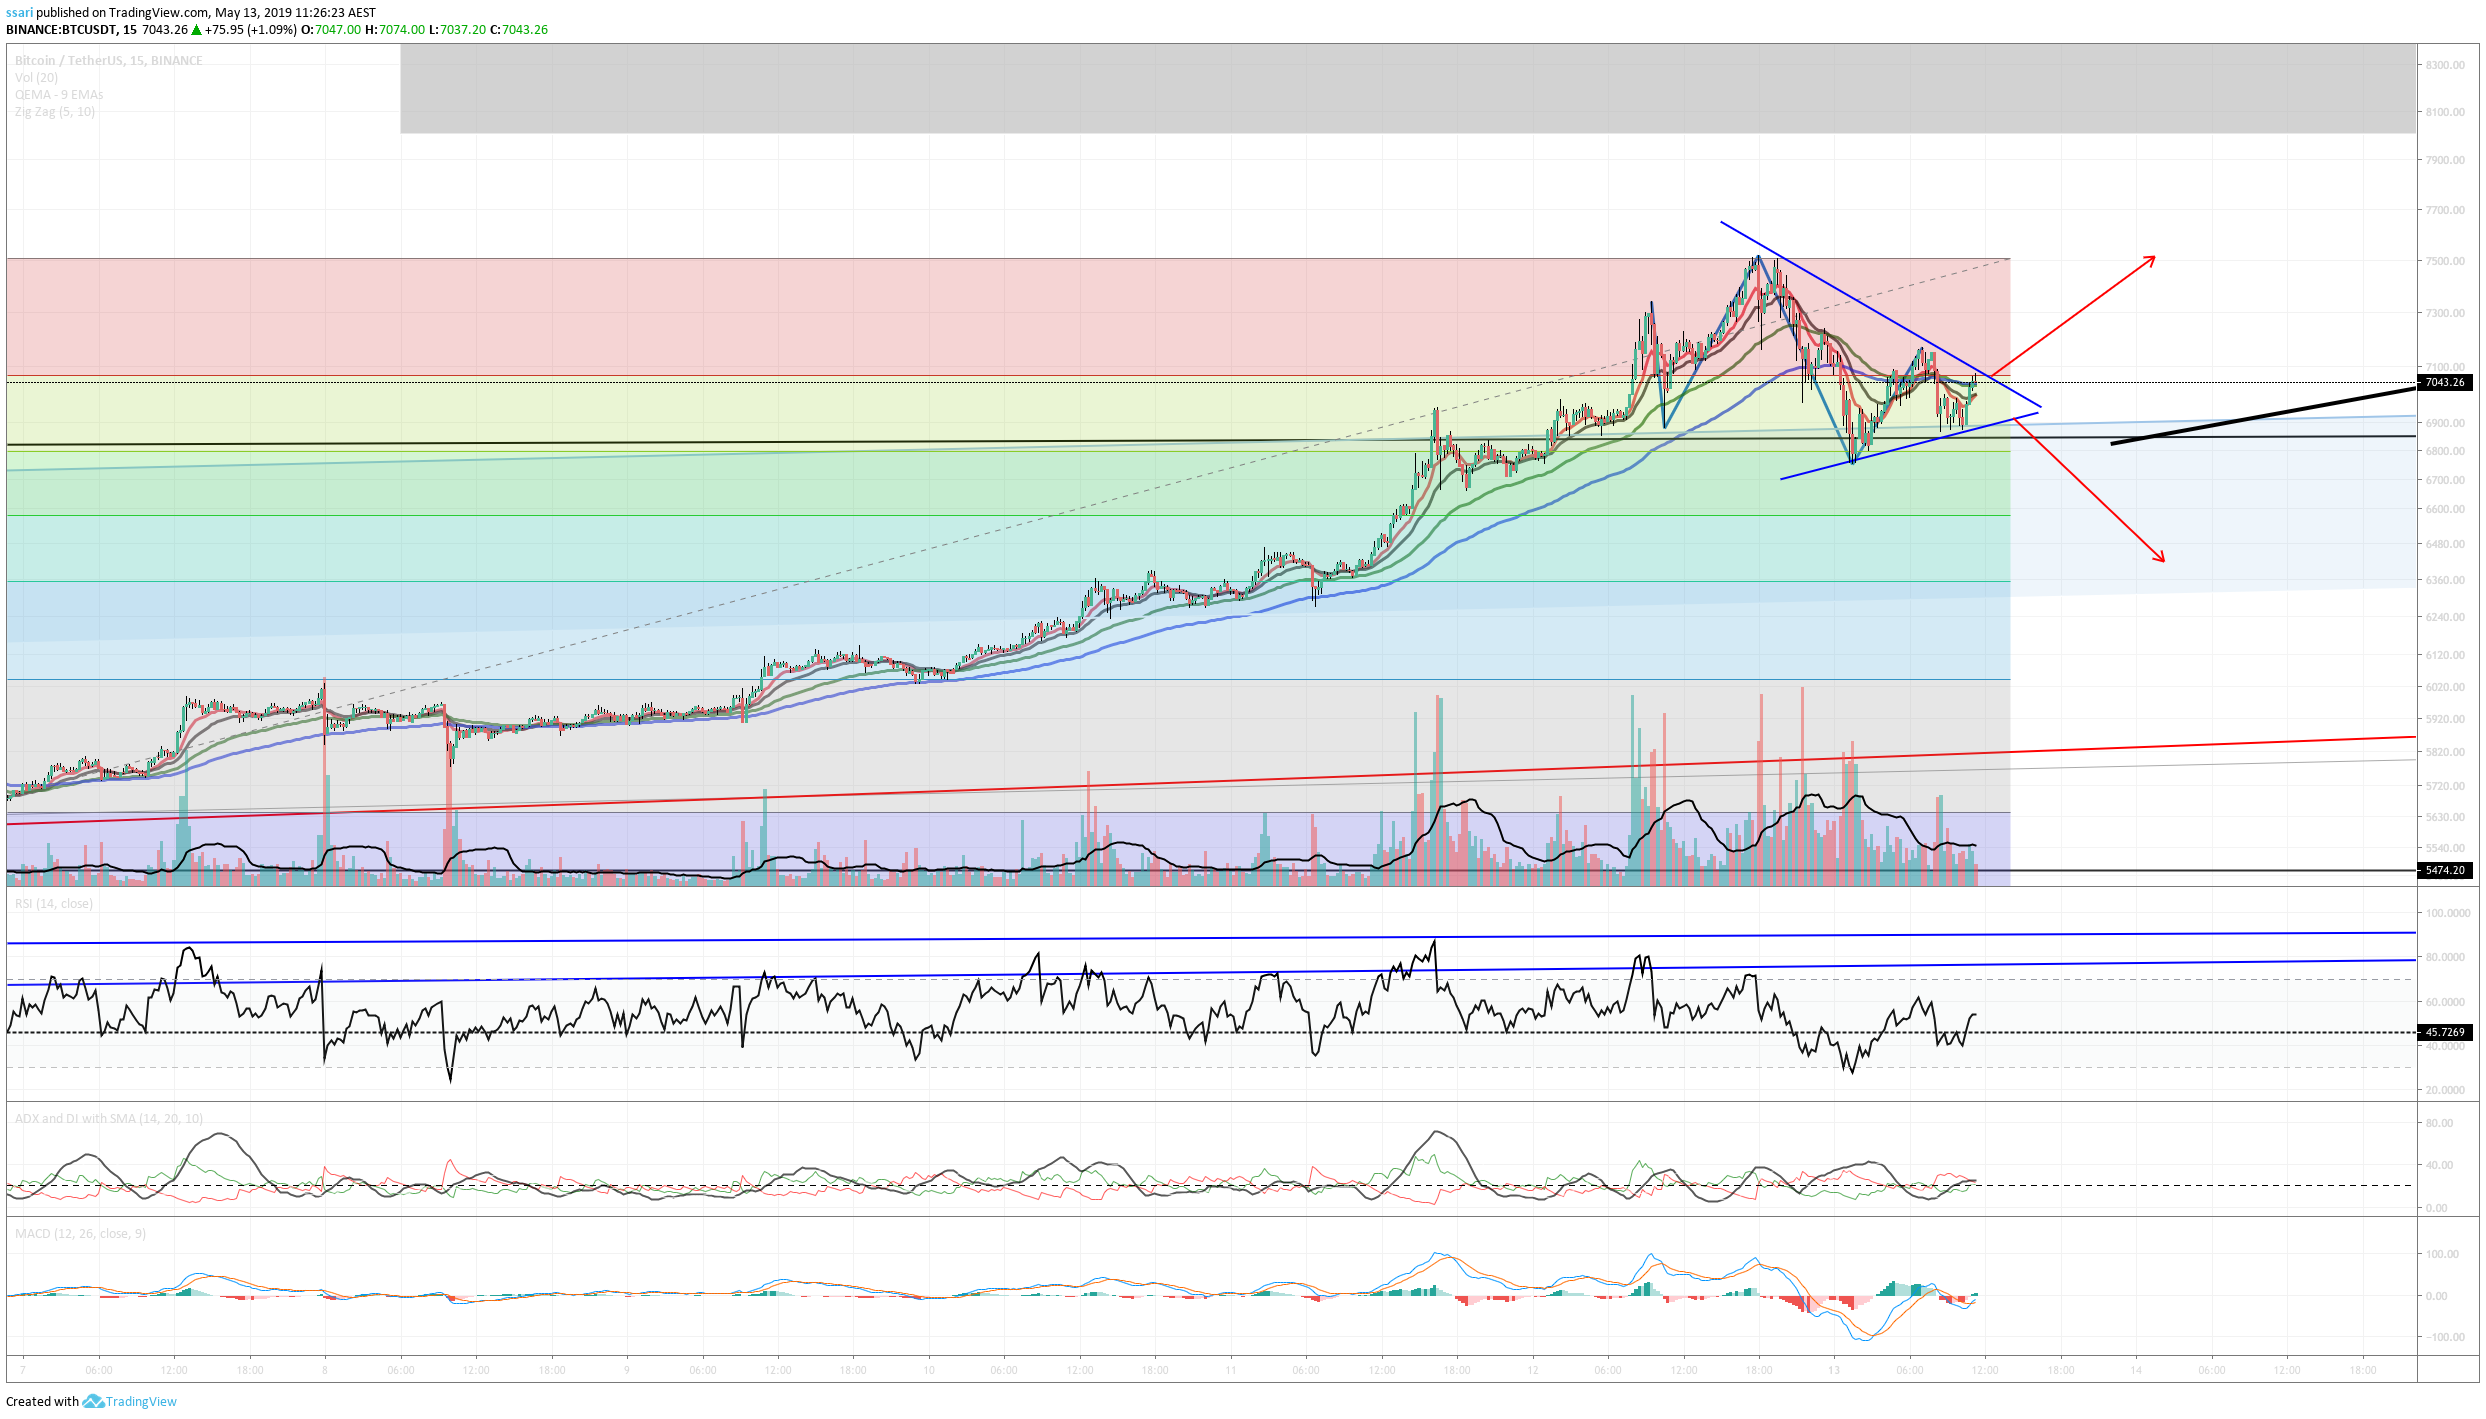
Task: Select the RSI (14, close) pane label
Action: tap(54, 904)
